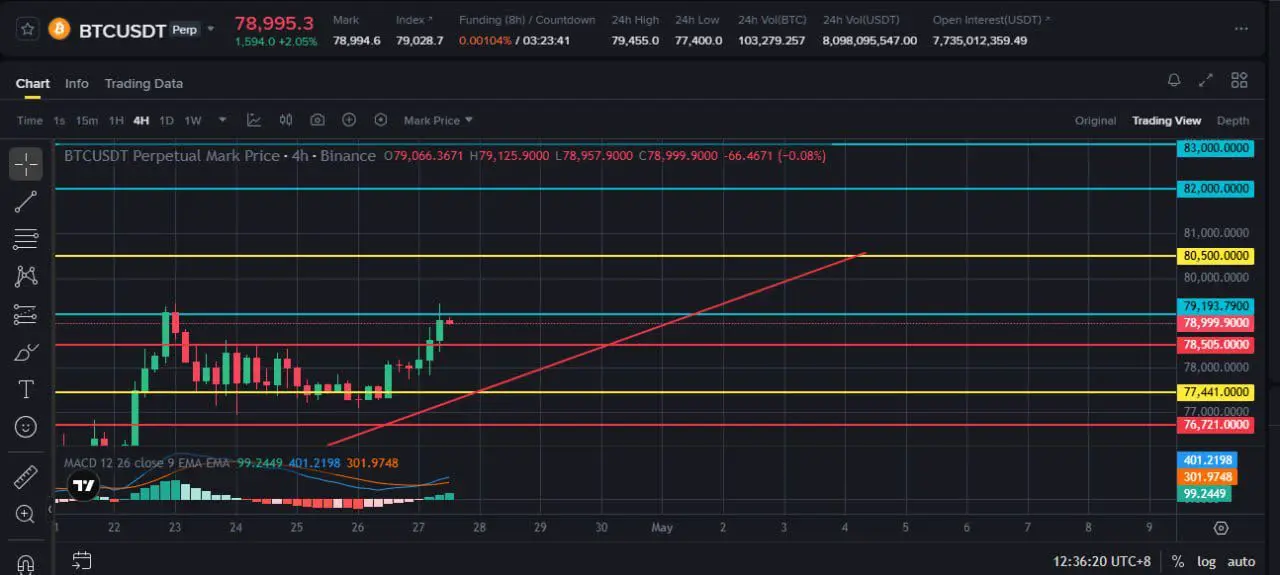Screen dimensions: 1280x575
Task: Click the 78,505 red price level label
Action: 1216,345
